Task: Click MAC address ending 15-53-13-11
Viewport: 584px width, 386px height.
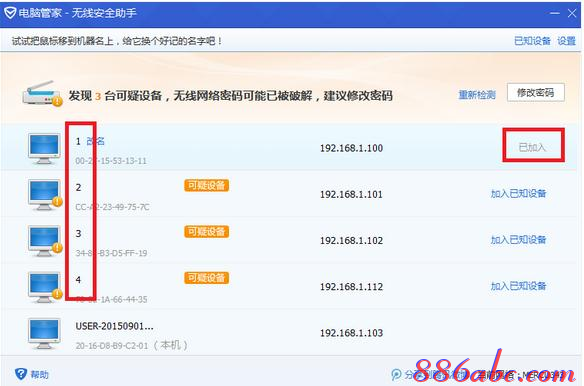Action: pyautogui.click(x=111, y=161)
